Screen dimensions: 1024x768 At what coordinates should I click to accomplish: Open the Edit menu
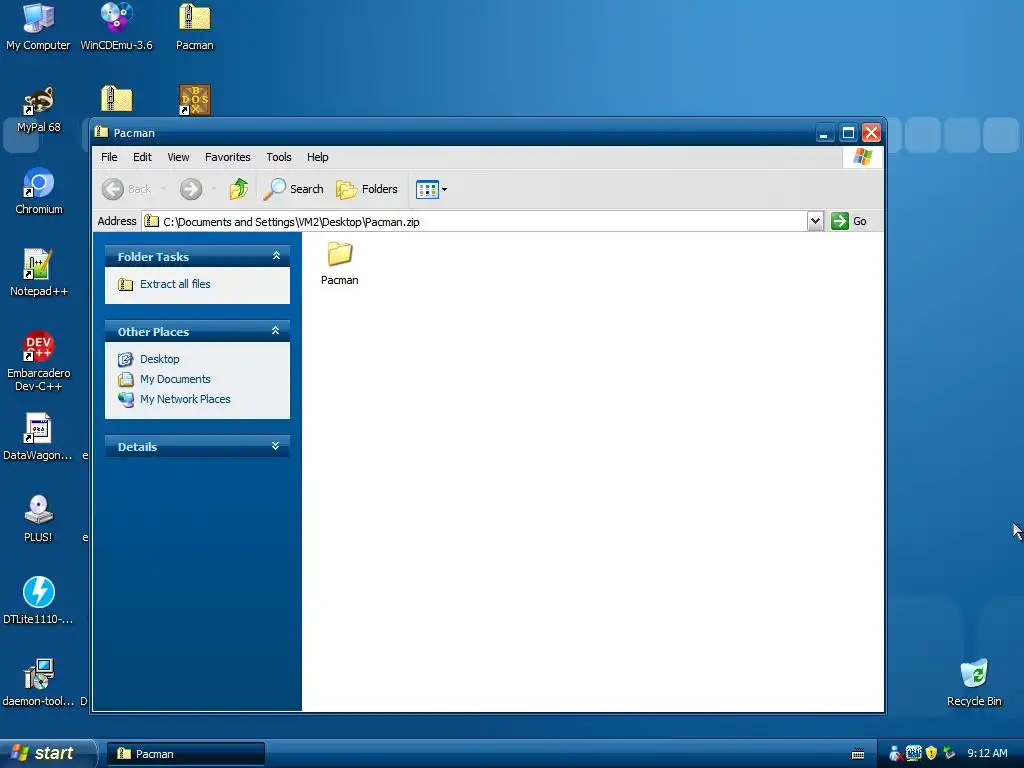point(142,157)
